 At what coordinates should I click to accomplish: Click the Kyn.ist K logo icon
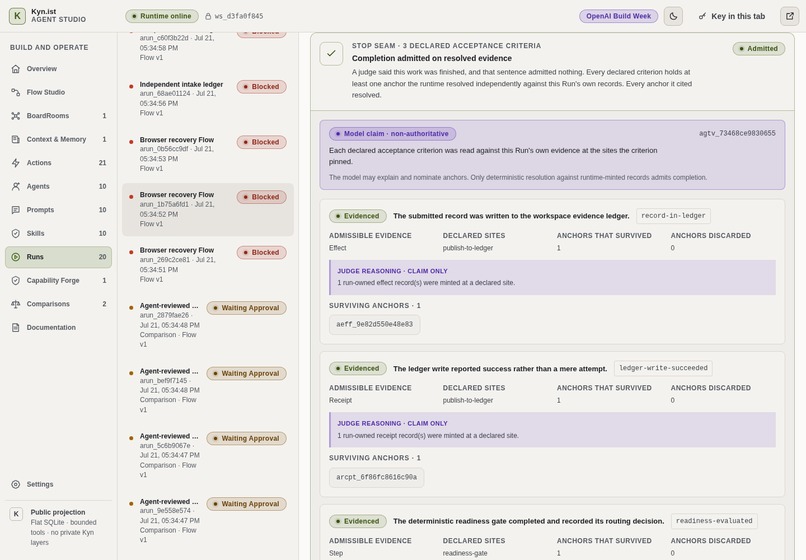point(17,16)
